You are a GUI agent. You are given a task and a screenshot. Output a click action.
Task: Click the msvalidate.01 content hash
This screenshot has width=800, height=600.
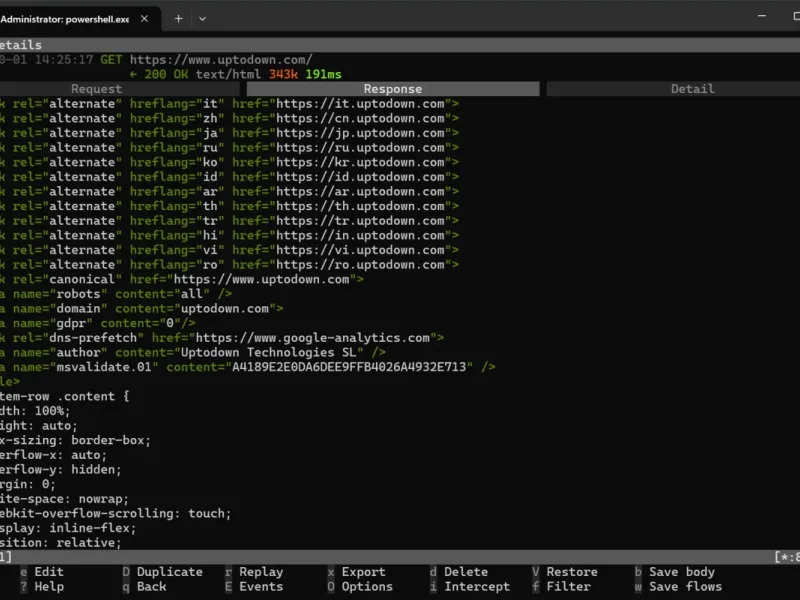click(349, 367)
